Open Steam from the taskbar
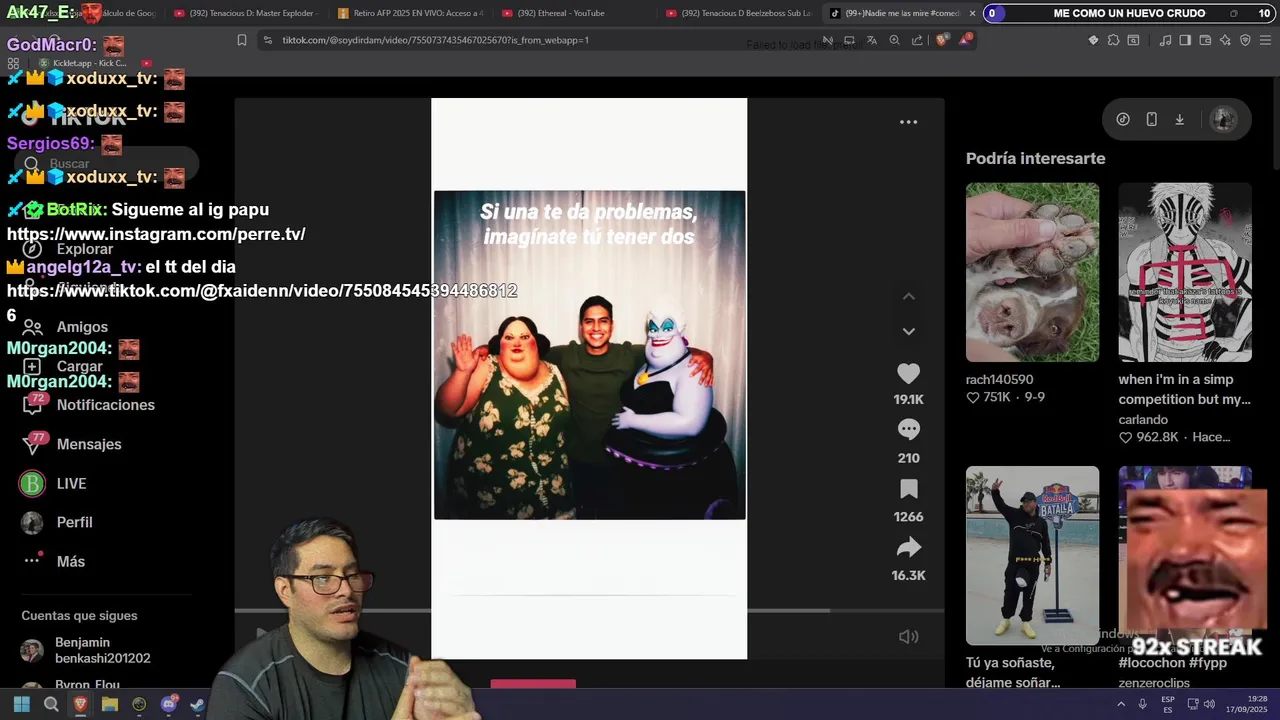1280x720 pixels. [197, 704]
